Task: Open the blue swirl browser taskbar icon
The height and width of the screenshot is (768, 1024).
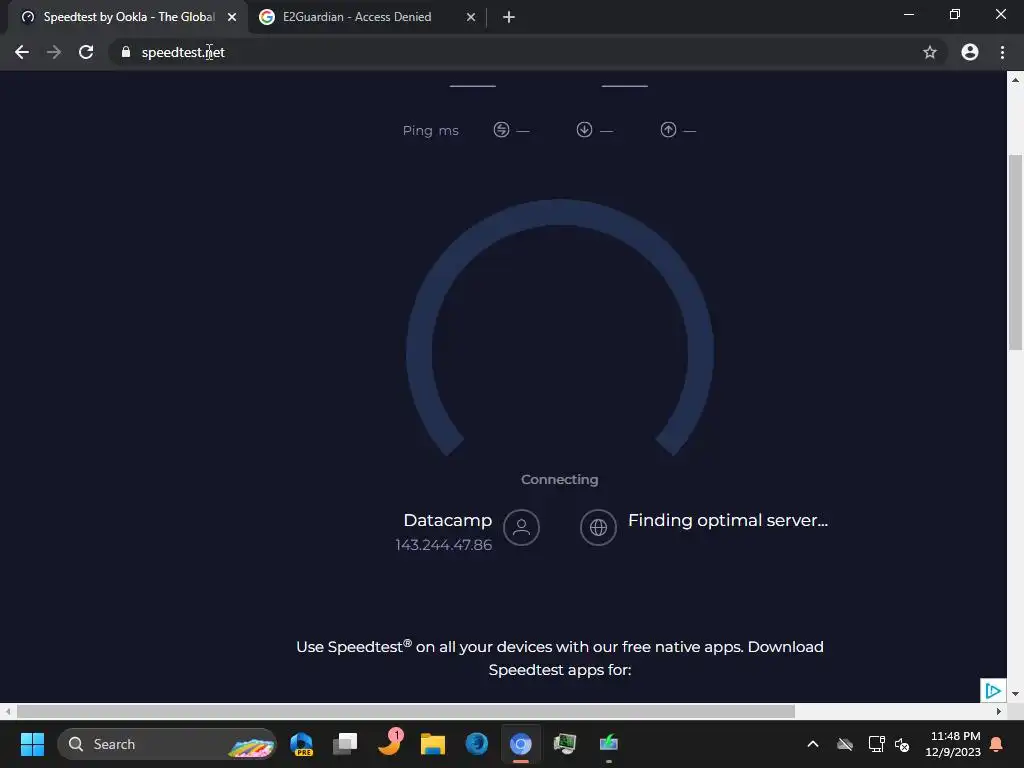Action: click(477, 744)
